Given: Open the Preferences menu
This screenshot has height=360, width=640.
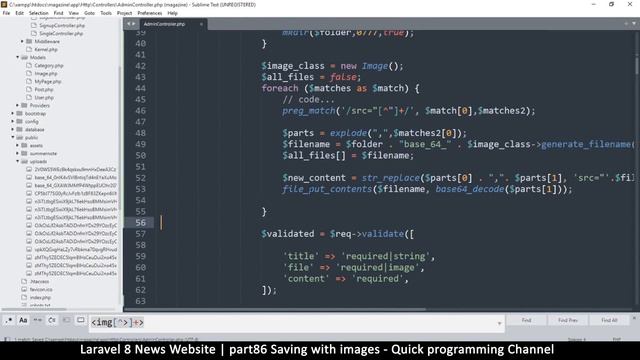Looking at the screenshot, I should pos(150,13).
